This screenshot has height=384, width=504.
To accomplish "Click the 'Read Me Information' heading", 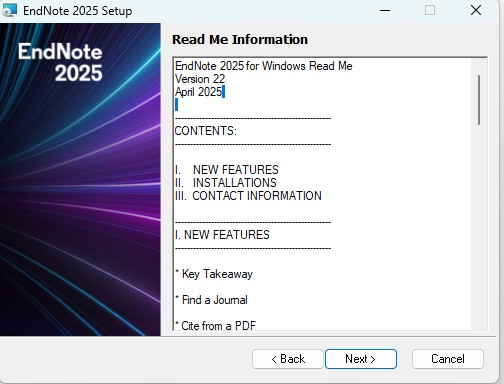I will pyautogui.click(x=240, y=40).
